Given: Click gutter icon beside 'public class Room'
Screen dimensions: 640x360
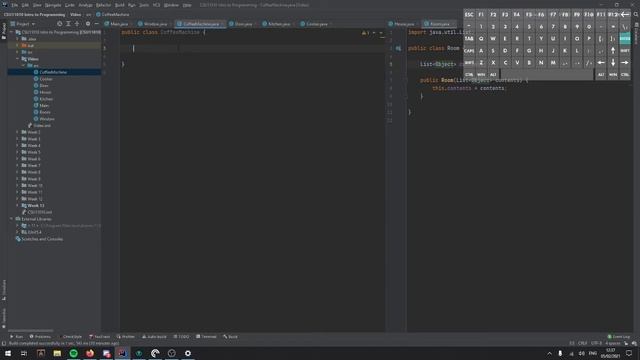Looking at the screenshot, I should coord(398,48).
